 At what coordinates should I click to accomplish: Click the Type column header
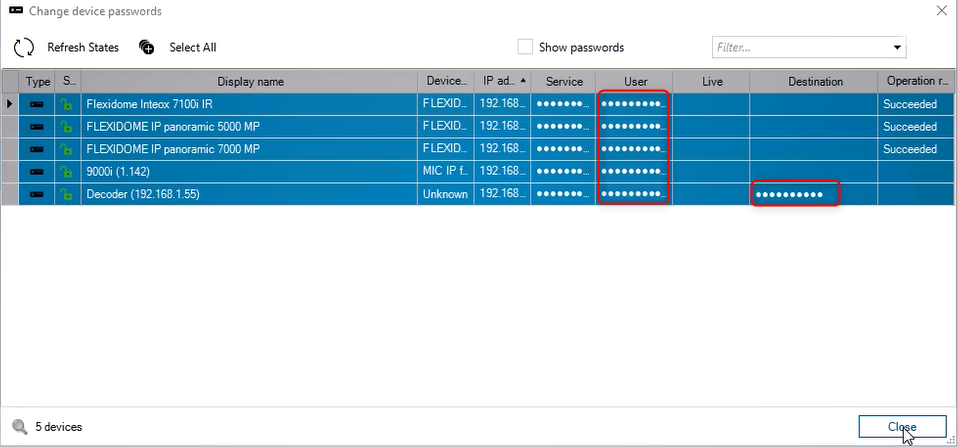38,81
